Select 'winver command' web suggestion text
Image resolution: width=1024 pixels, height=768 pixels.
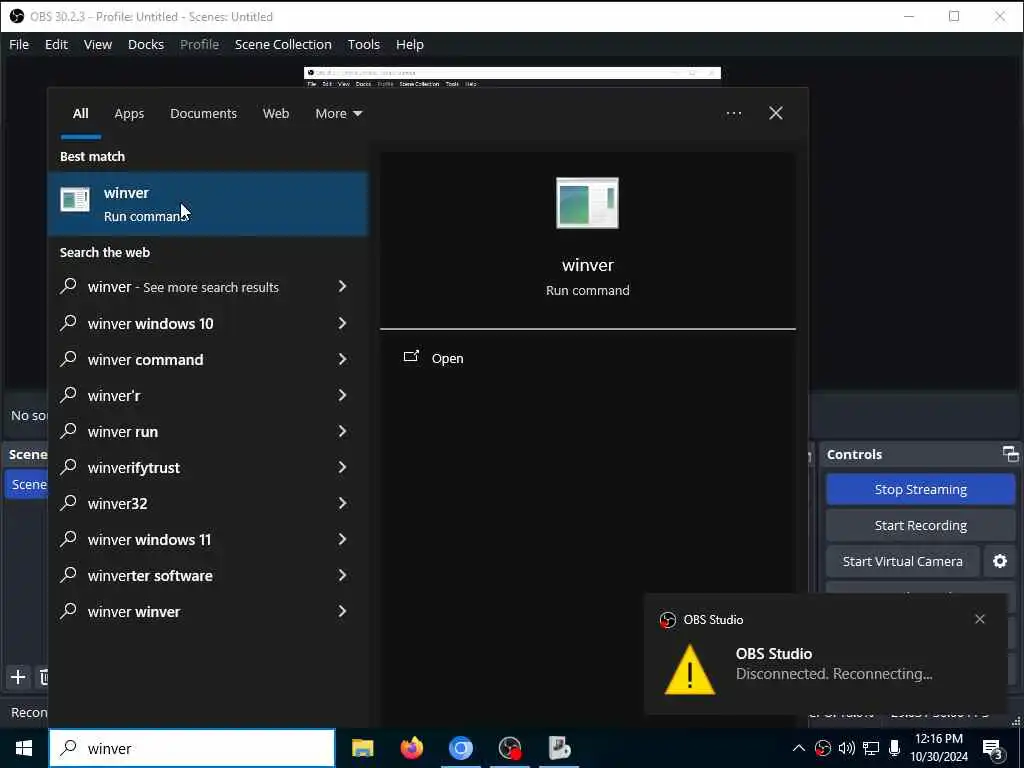pos(145,360)
